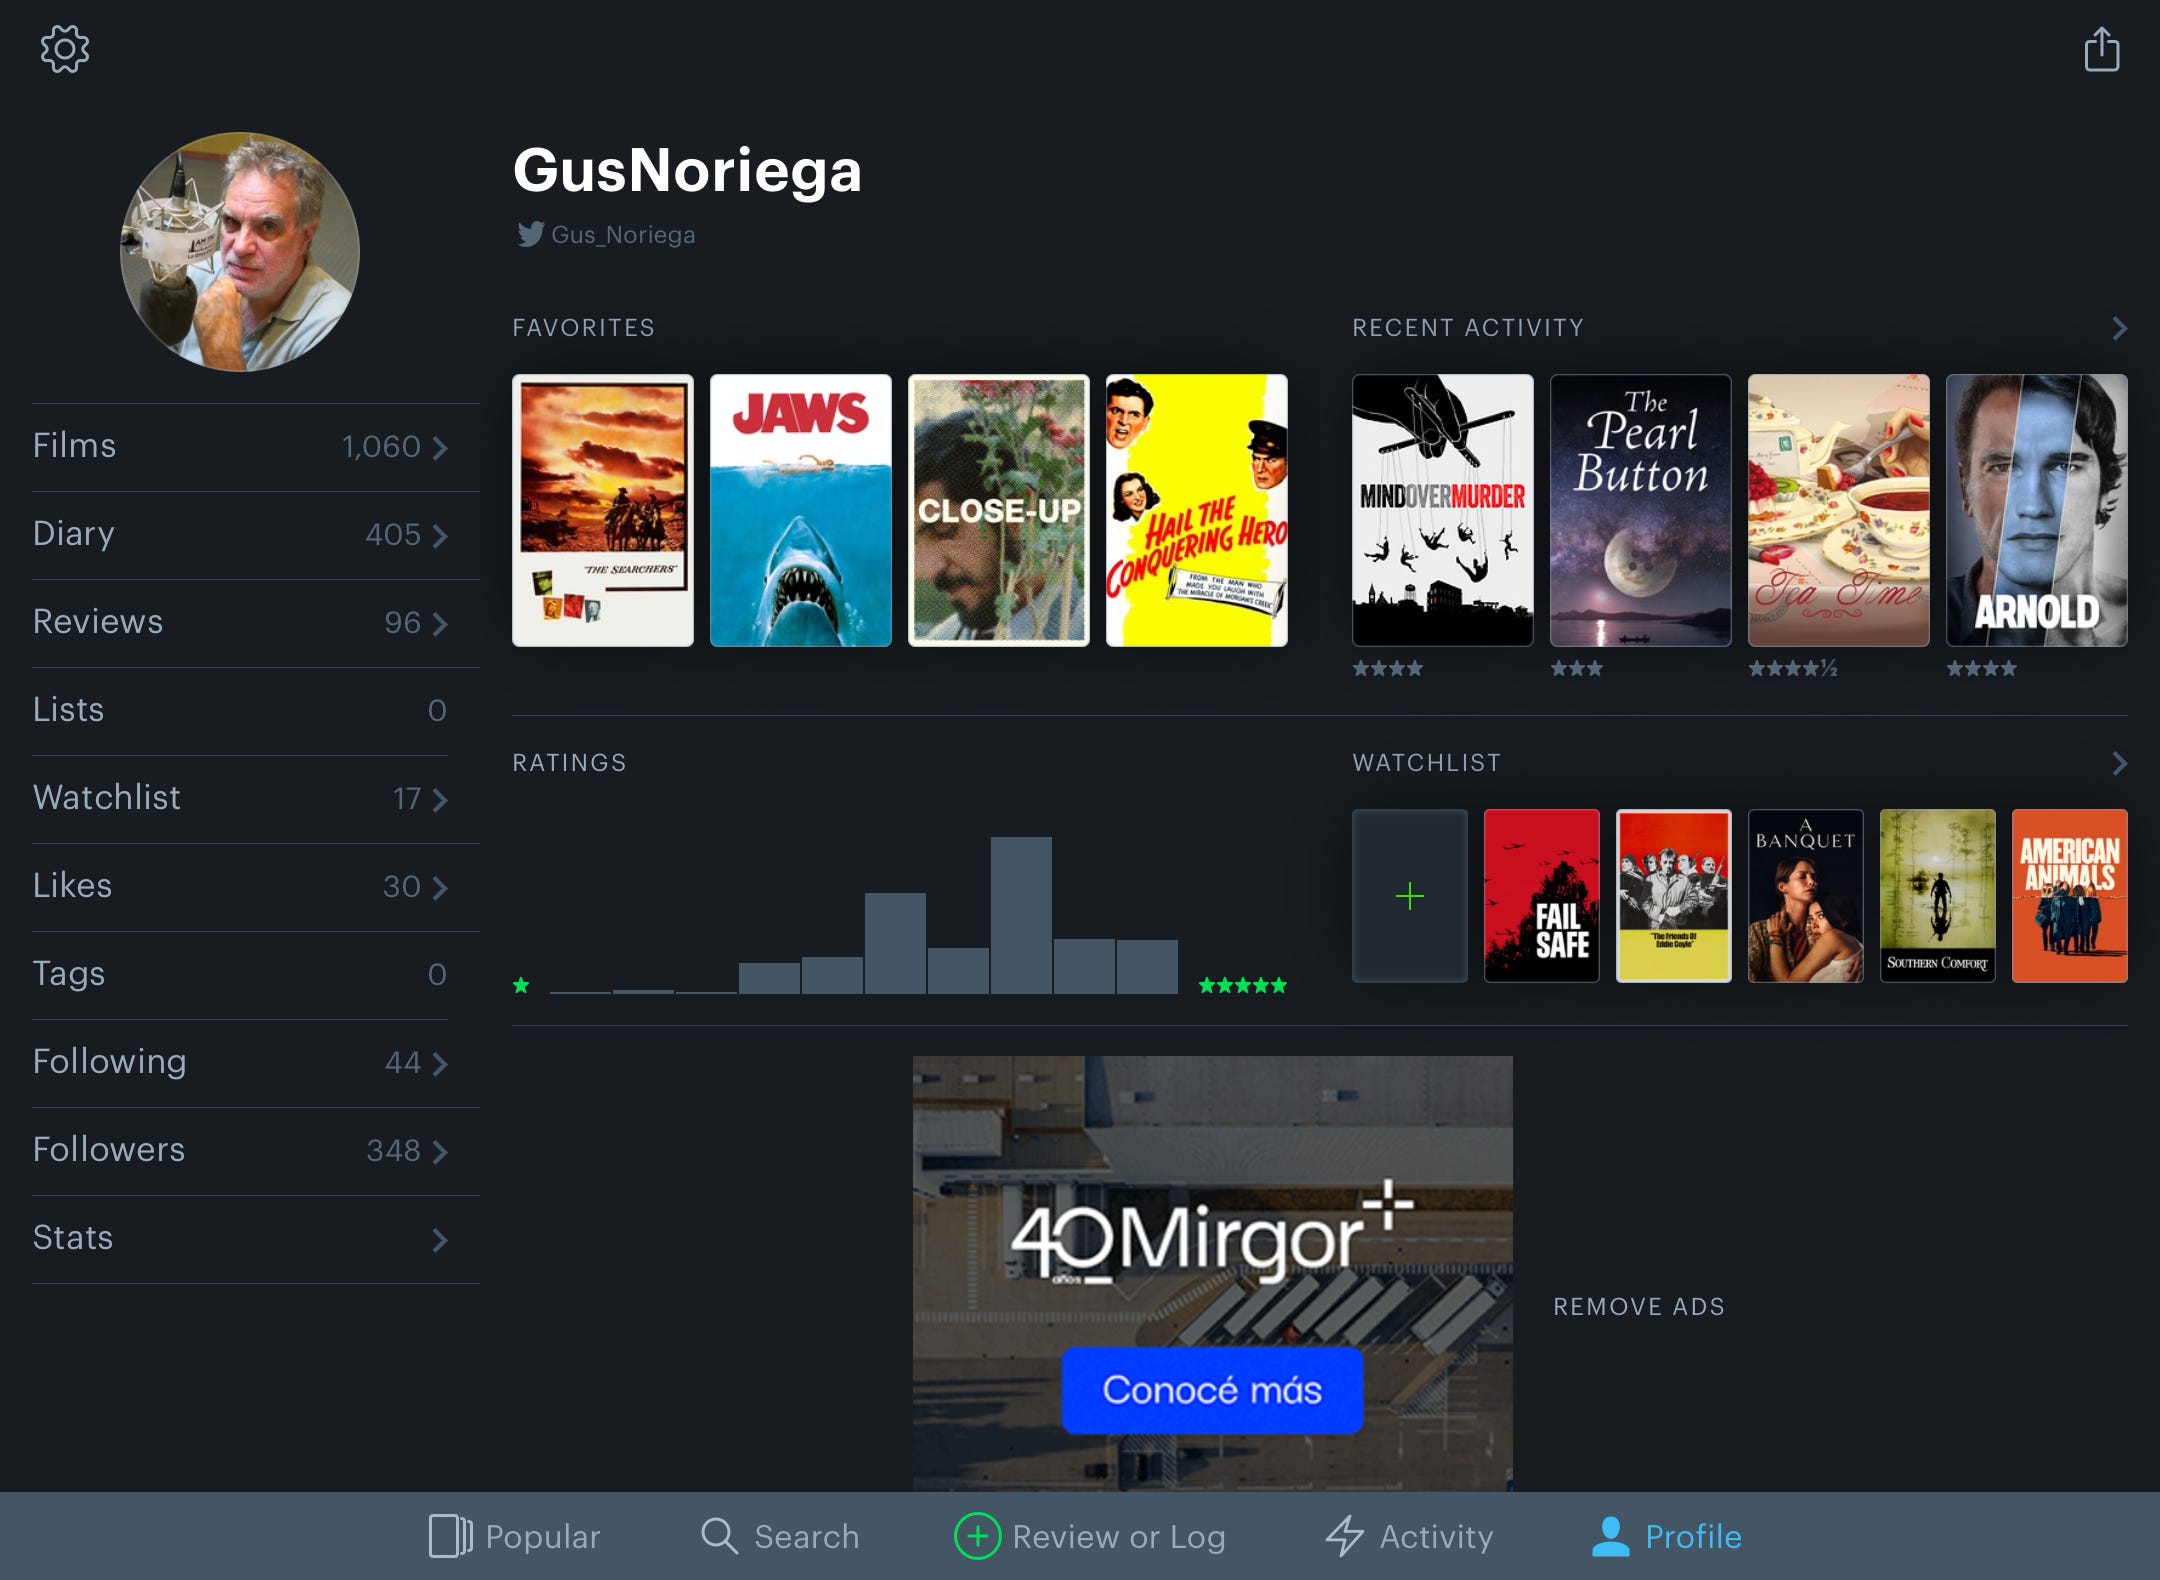This screenshot has height=1580, width=2160.
Task: Open the Gus_Noriega Twitter handle link
Action: (623, 235)
